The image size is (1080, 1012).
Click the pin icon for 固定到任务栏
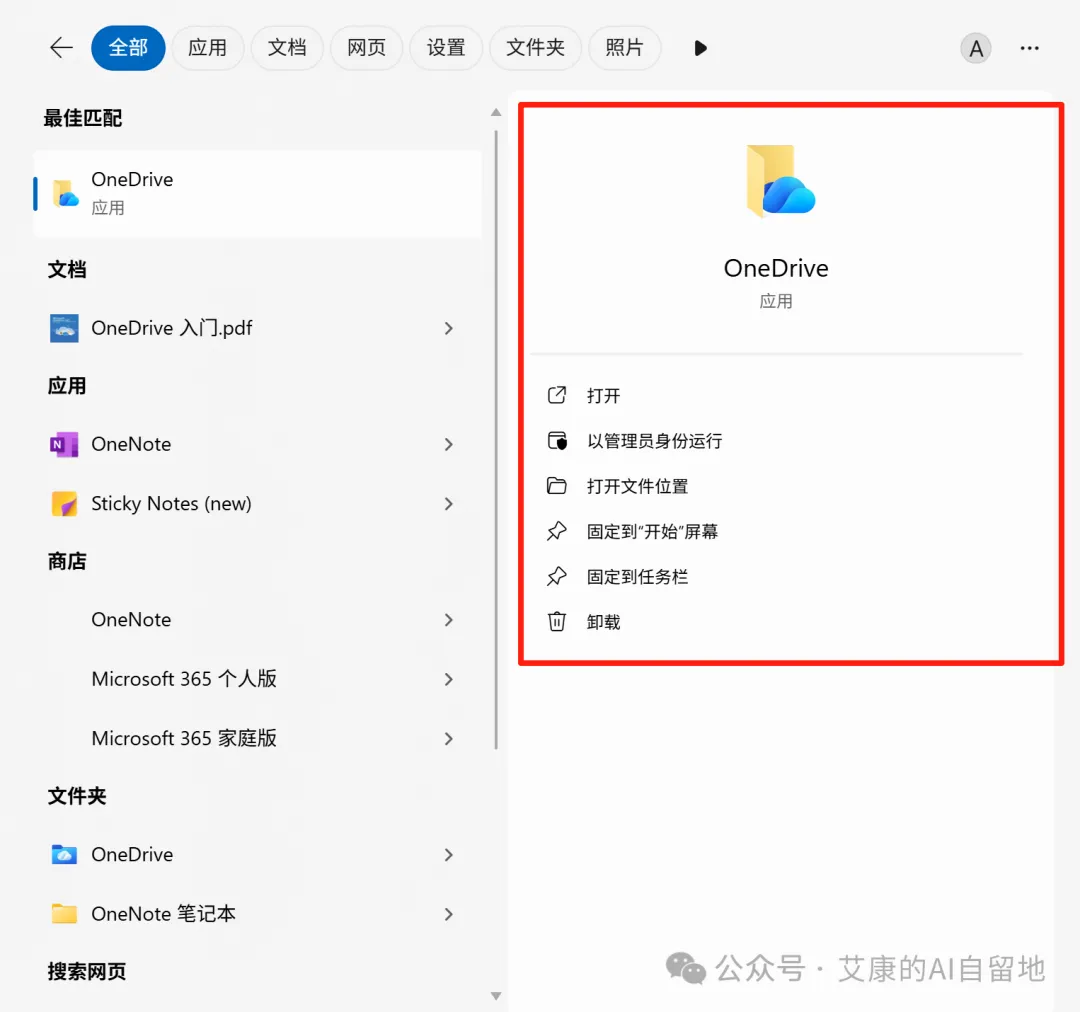click(557, 576)
